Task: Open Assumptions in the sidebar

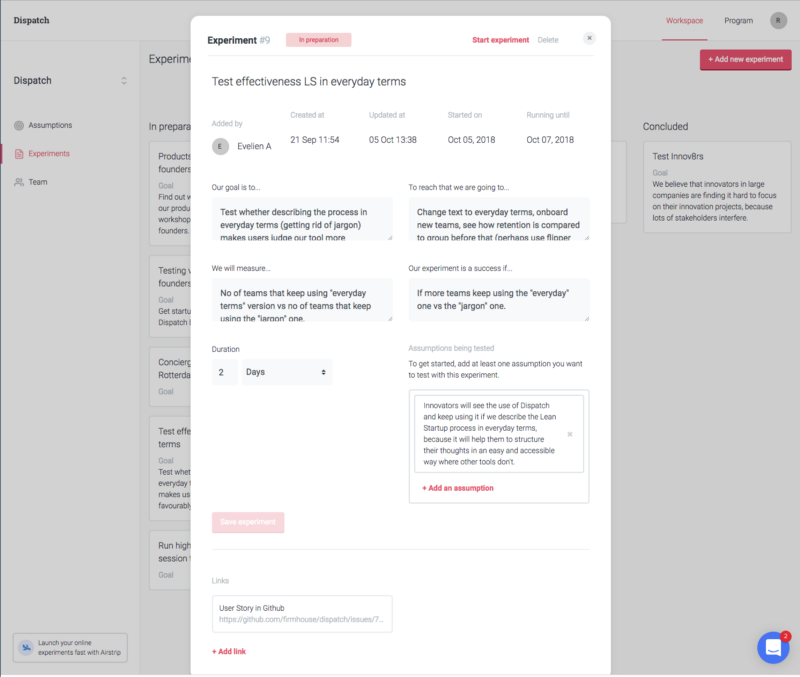Action: [x=50, y=126]
